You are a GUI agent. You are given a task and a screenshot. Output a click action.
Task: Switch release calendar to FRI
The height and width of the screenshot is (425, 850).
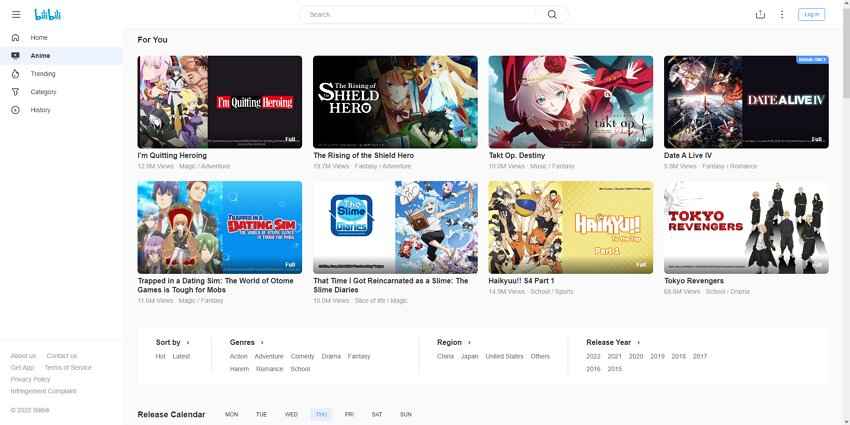coord(349,414)
